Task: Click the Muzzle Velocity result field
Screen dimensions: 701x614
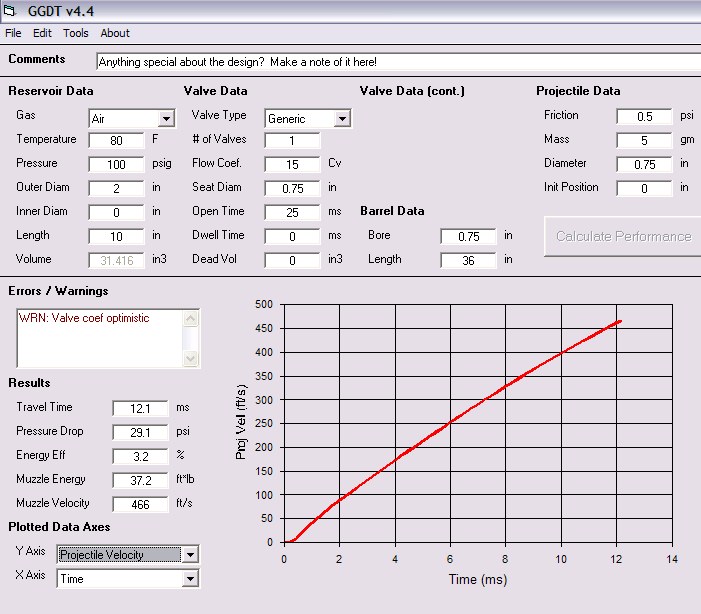Action: 140,505
